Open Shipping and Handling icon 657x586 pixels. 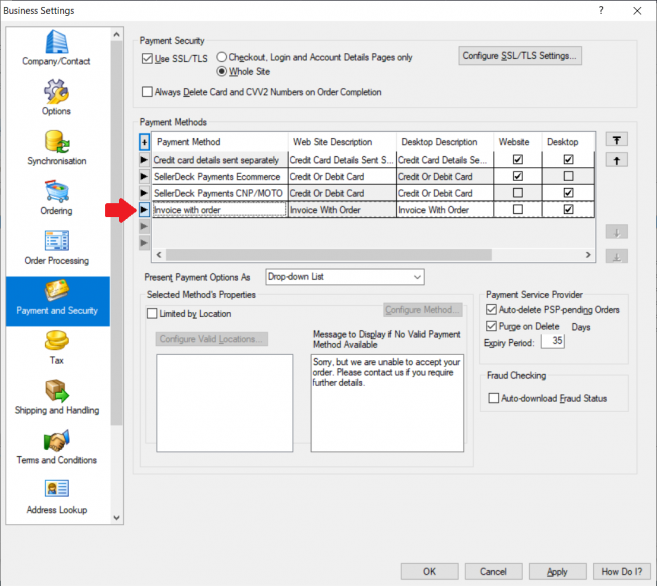[x=56, y=391]
